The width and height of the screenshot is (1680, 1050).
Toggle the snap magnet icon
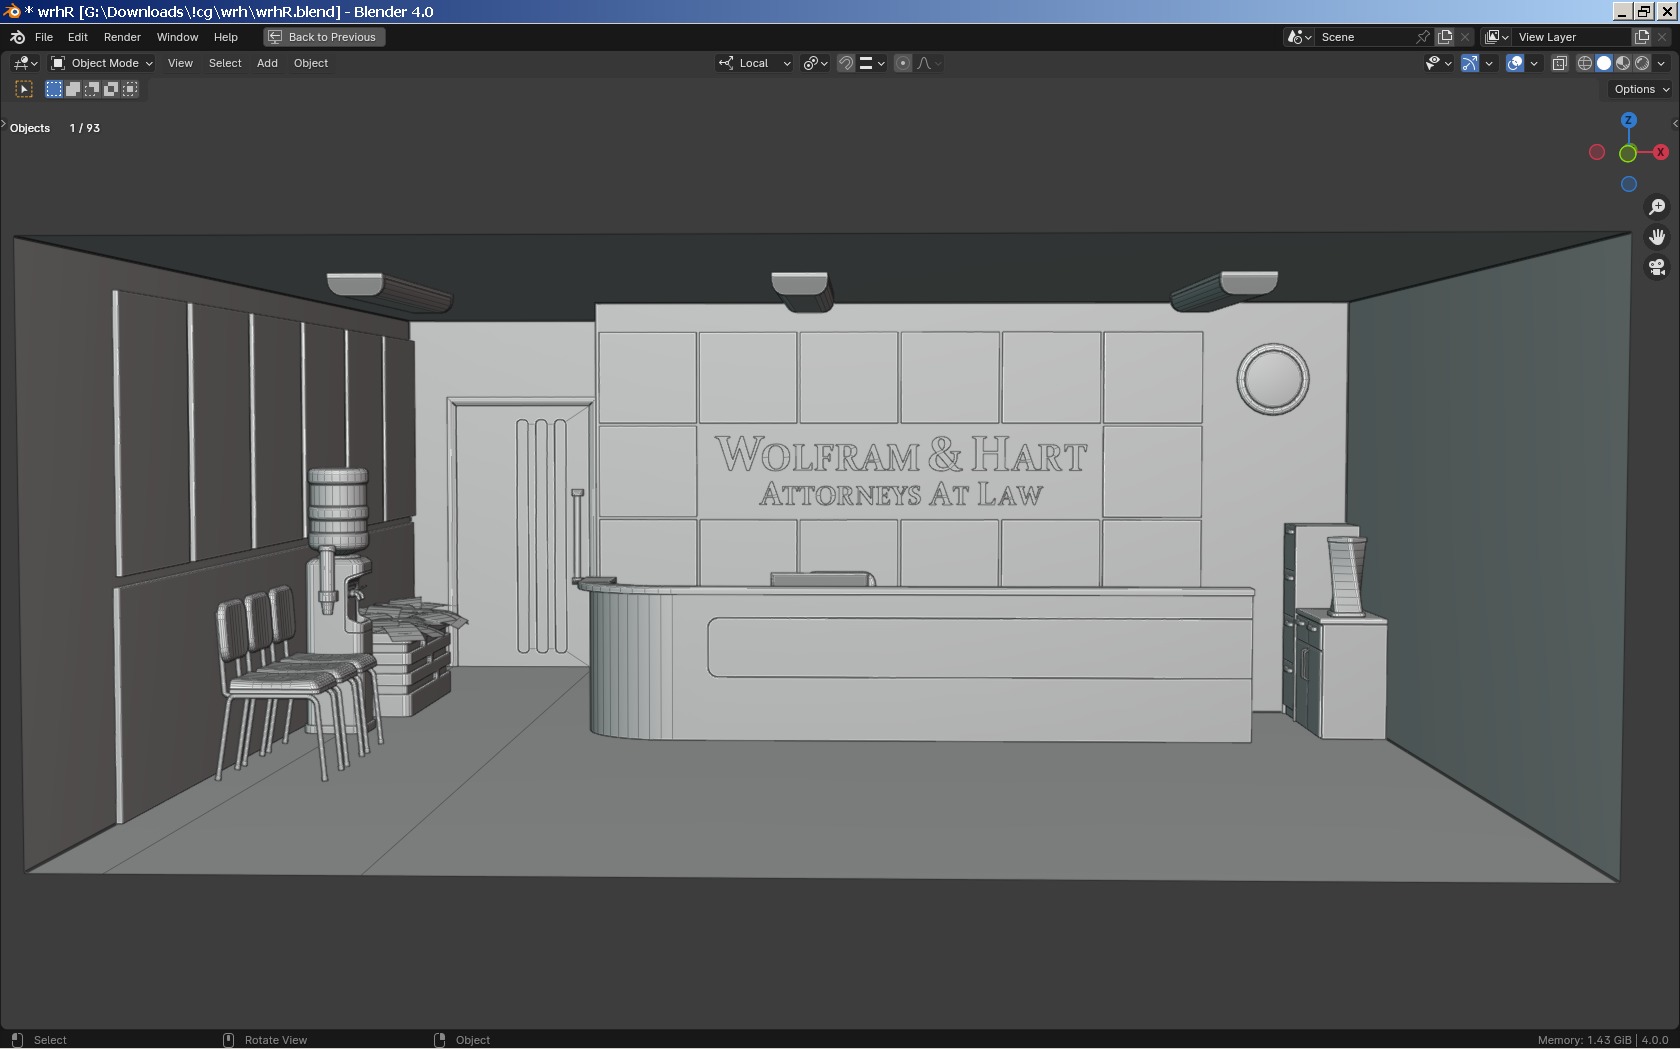[x=846, y=63]
